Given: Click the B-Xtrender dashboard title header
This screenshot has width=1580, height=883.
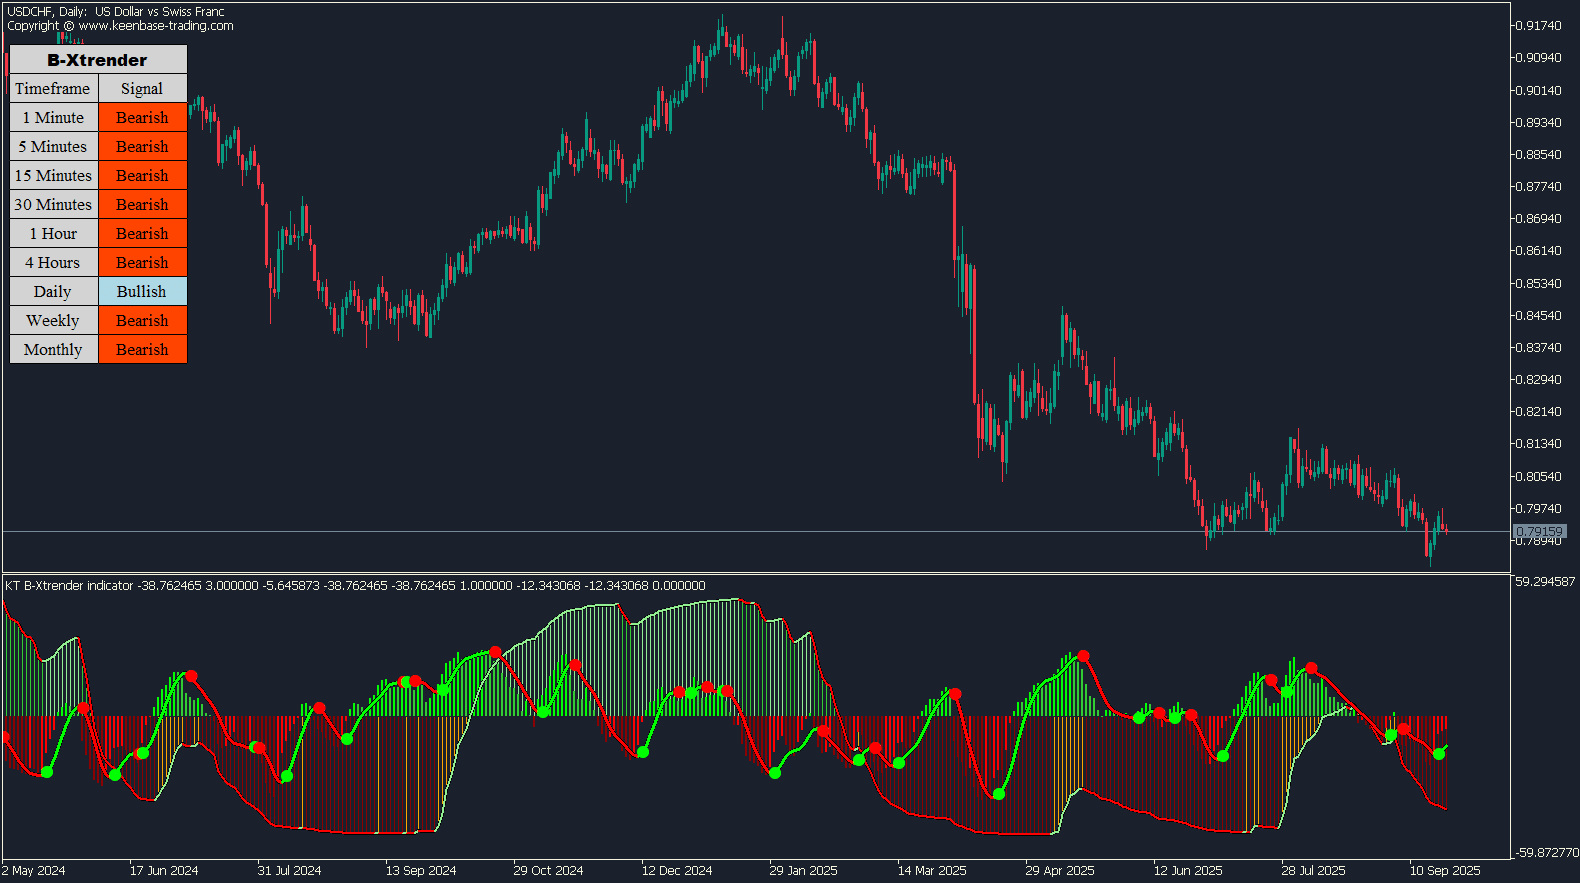Looking at the screenshot, I should (97, 60).
